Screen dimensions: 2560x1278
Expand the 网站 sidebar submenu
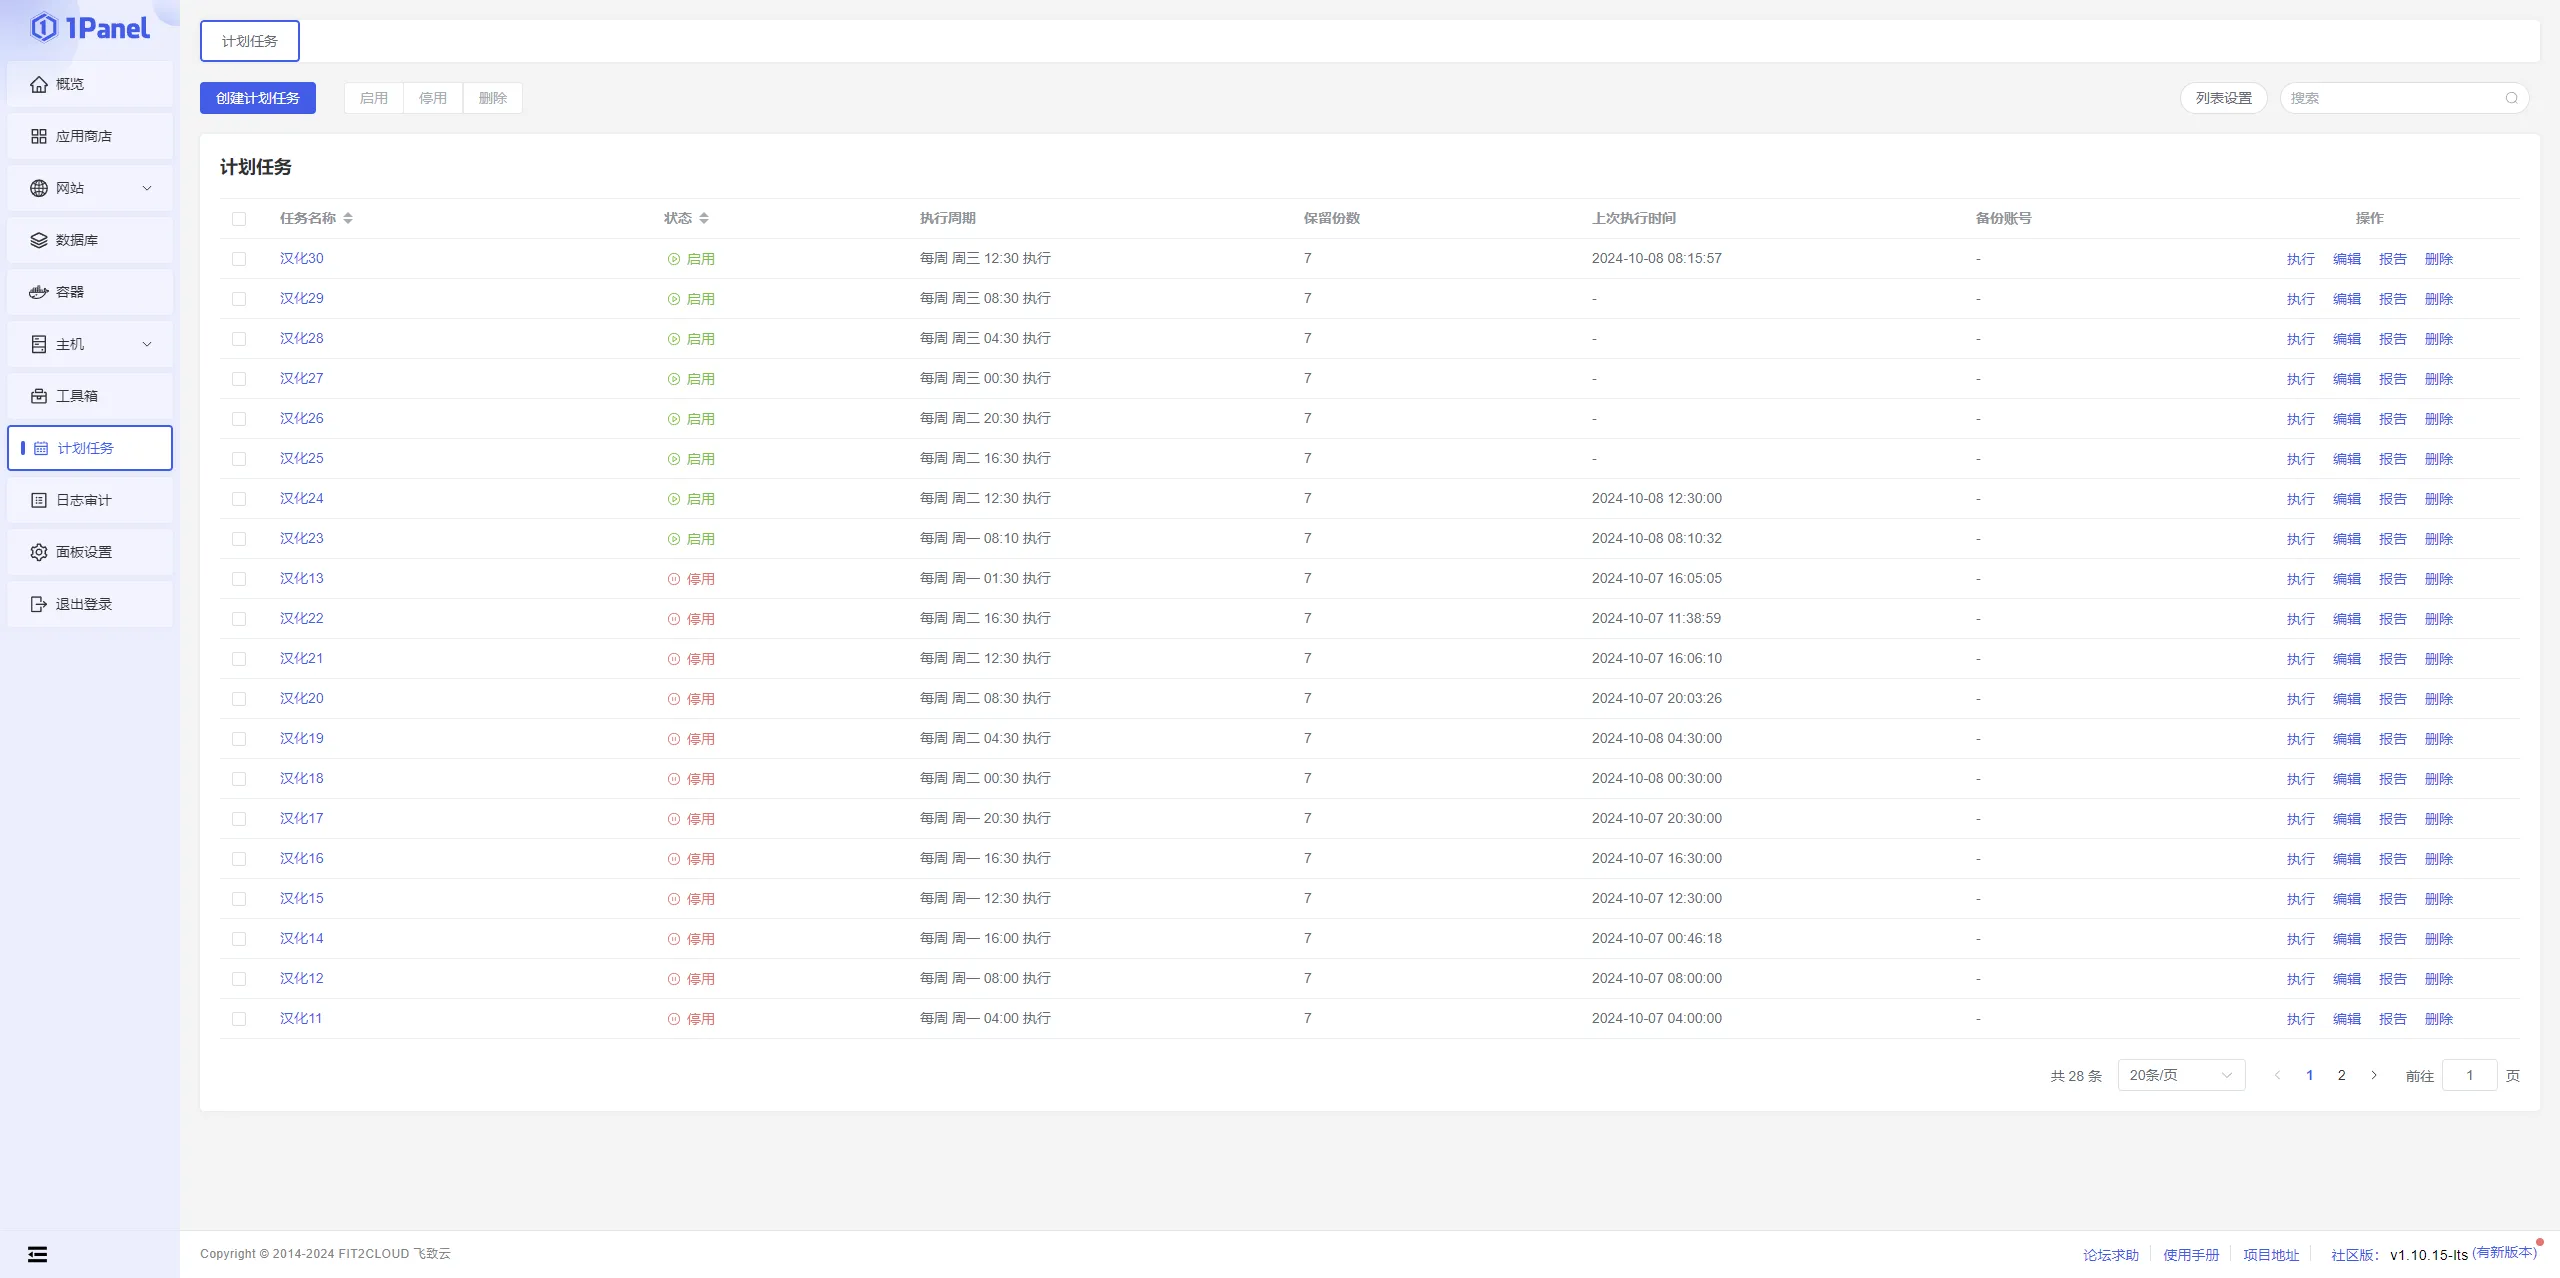coord(147,188)
